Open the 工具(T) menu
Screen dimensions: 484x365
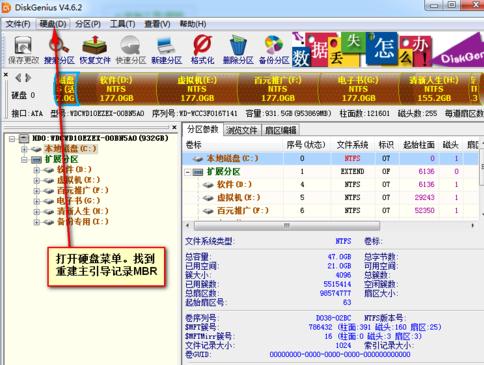coord(122,24)
